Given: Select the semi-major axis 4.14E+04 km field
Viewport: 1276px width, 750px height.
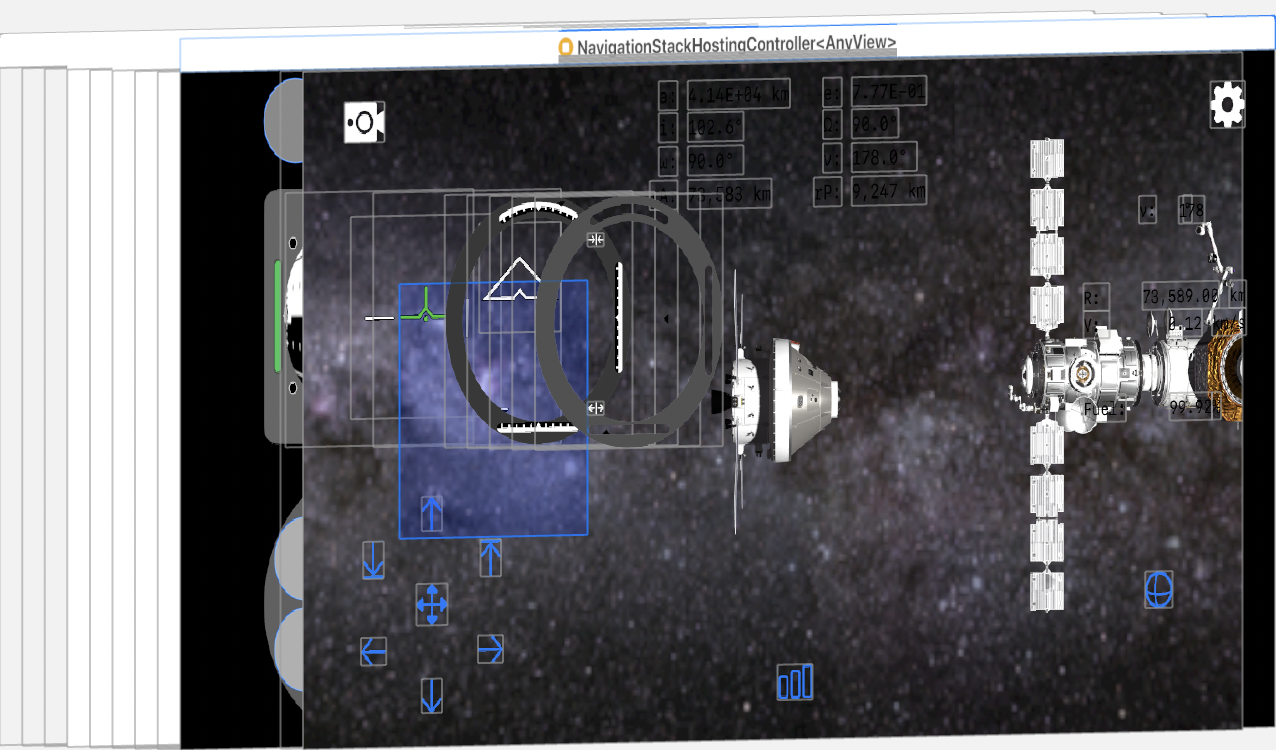Looking at the screenshot, I should [x=738, y=94].
